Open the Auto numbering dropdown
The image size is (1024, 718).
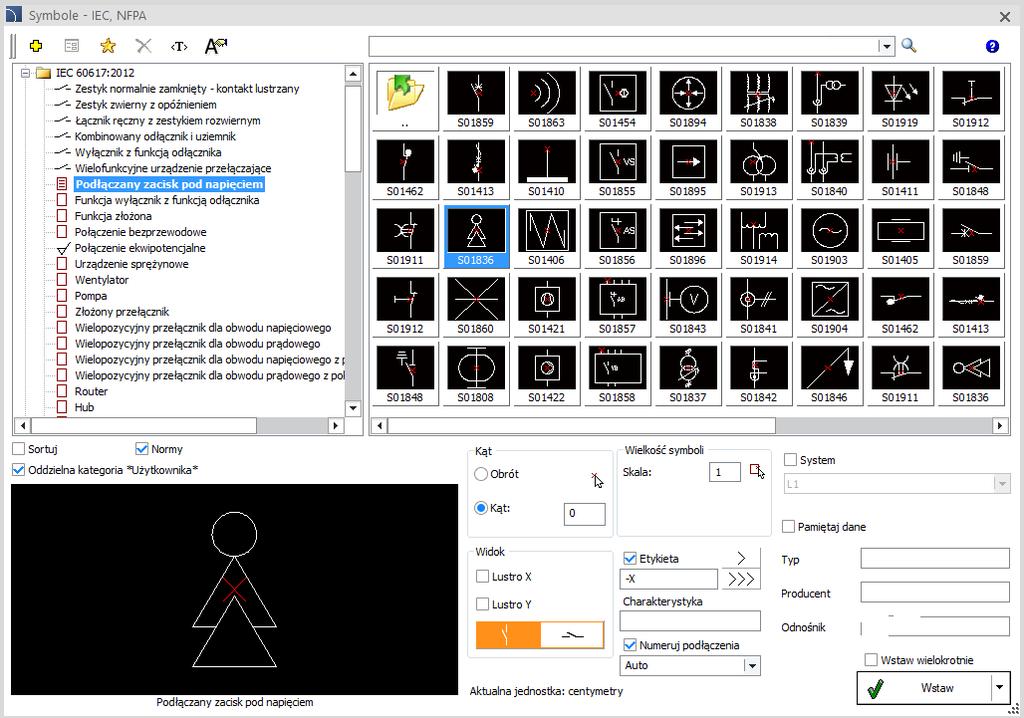pos(752,666)
